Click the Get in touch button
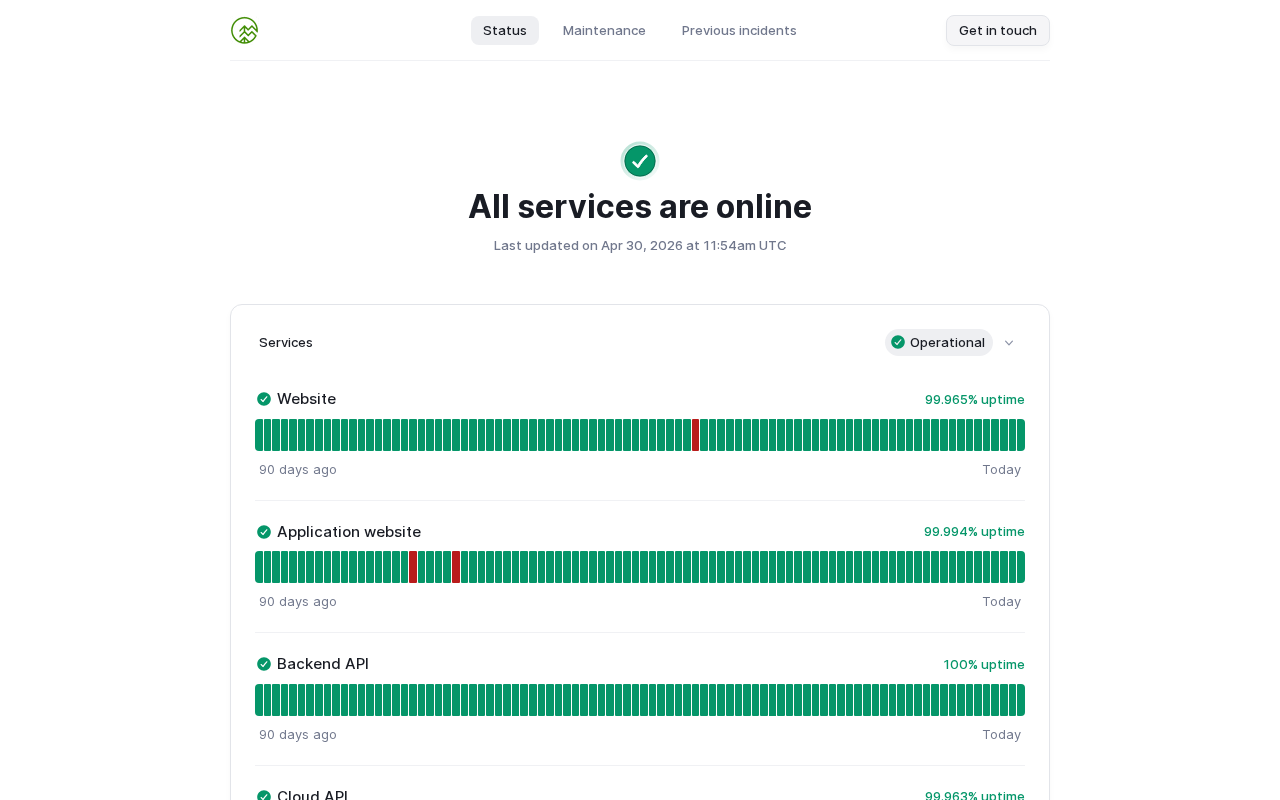The width and height of the screenshot is (1280, 800). pos(998,30)
